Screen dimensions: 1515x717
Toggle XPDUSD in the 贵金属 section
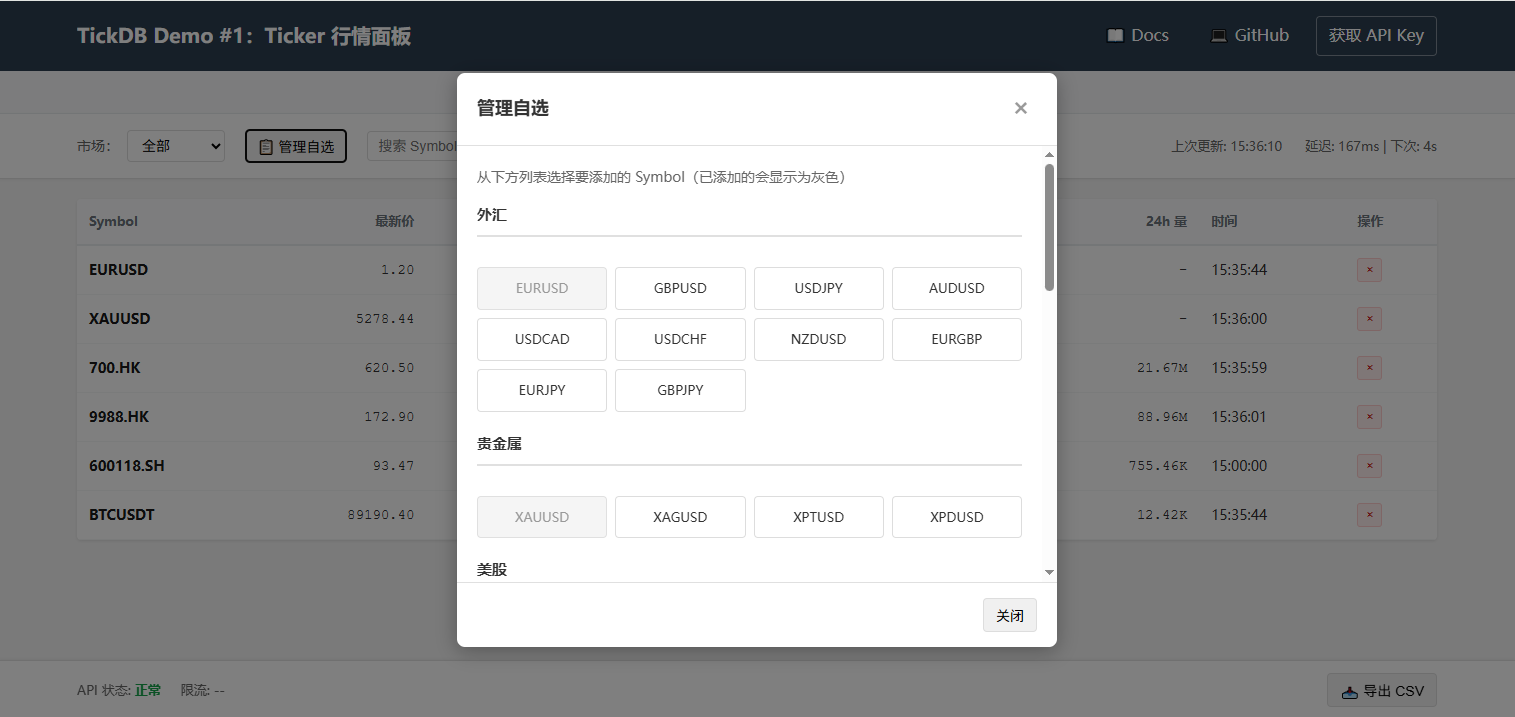coord(956,516)
